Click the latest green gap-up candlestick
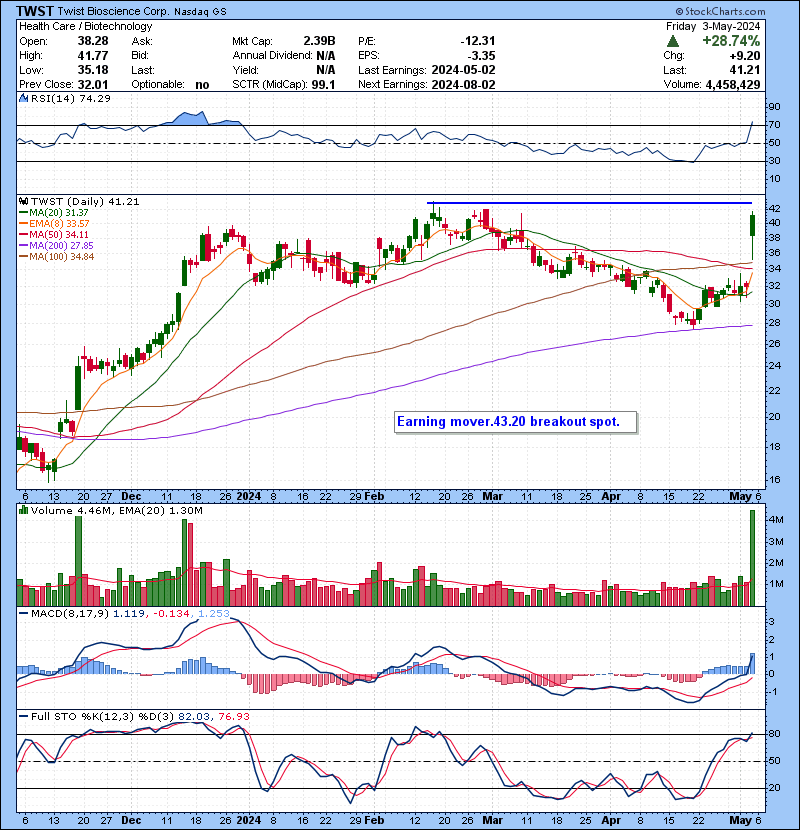The height and width of the screenshot is (830, 800). click(752, 225)
